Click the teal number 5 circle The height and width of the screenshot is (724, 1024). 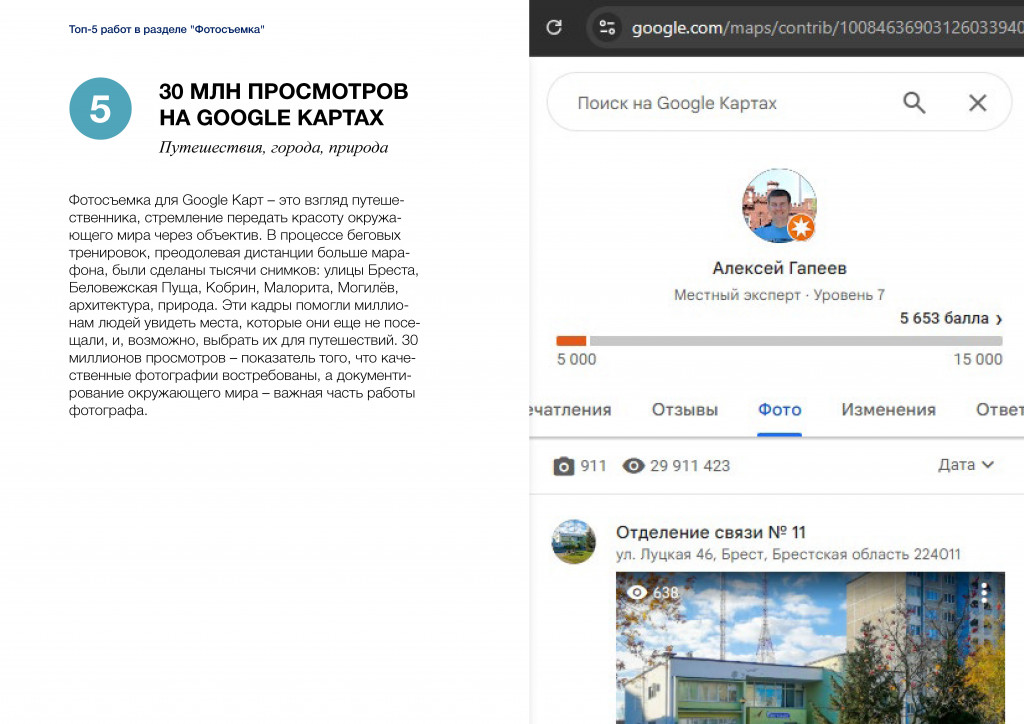point(101,108)
